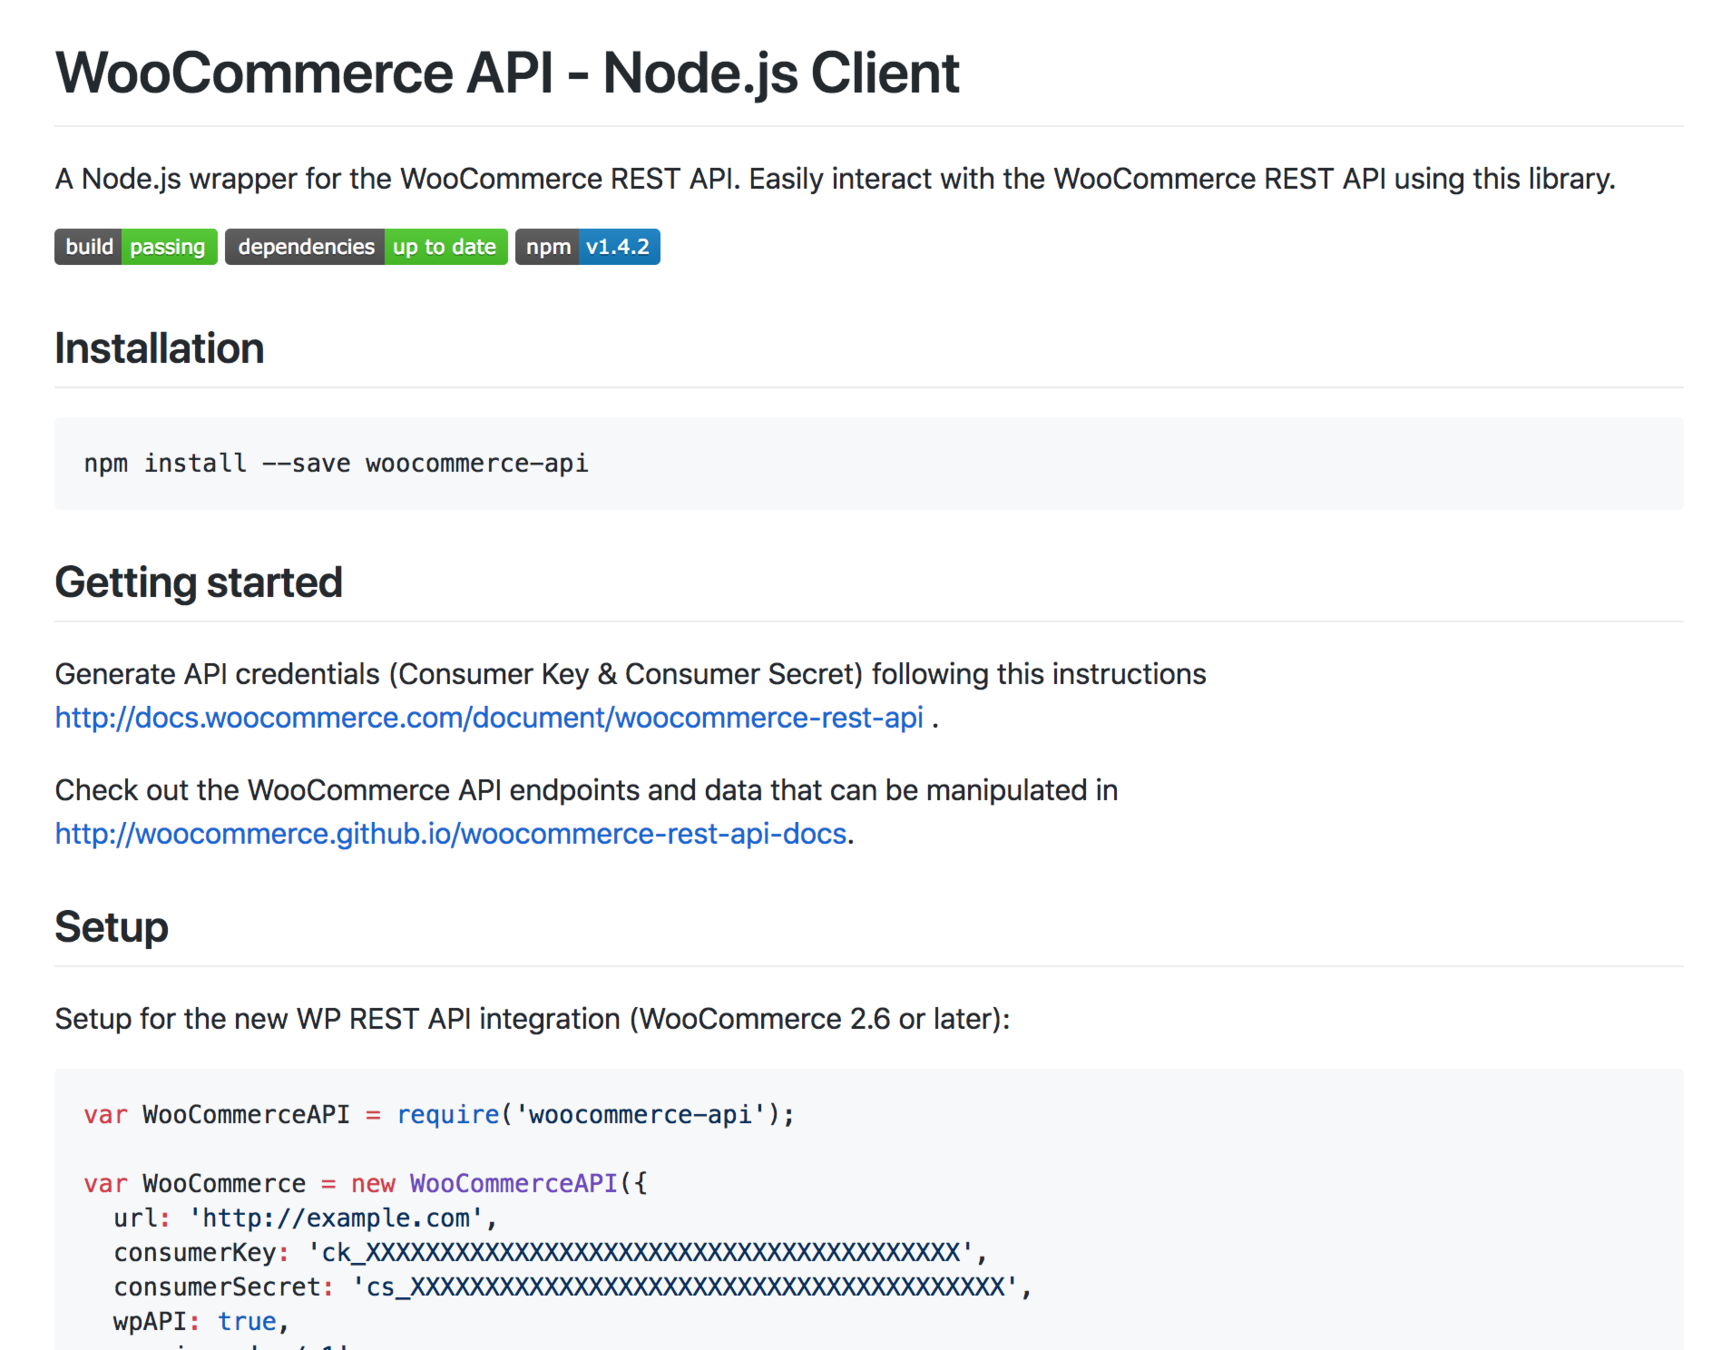Click the 'A Node.js wrapper' description paragraph
This screenshot has height=1350, width=1722.
pos(835,179)
